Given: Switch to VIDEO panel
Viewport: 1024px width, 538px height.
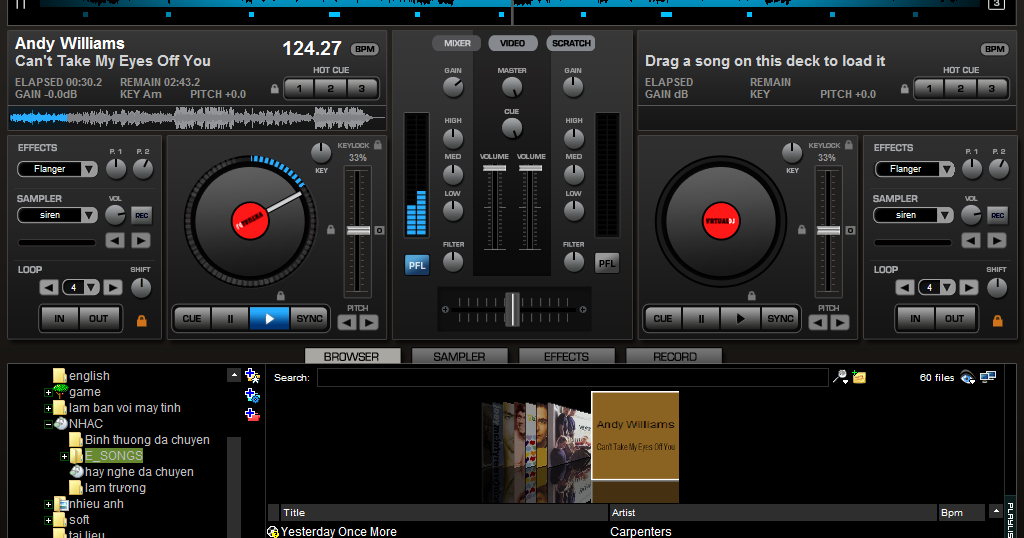Looking at the screenshot, I should coord(513,43).
